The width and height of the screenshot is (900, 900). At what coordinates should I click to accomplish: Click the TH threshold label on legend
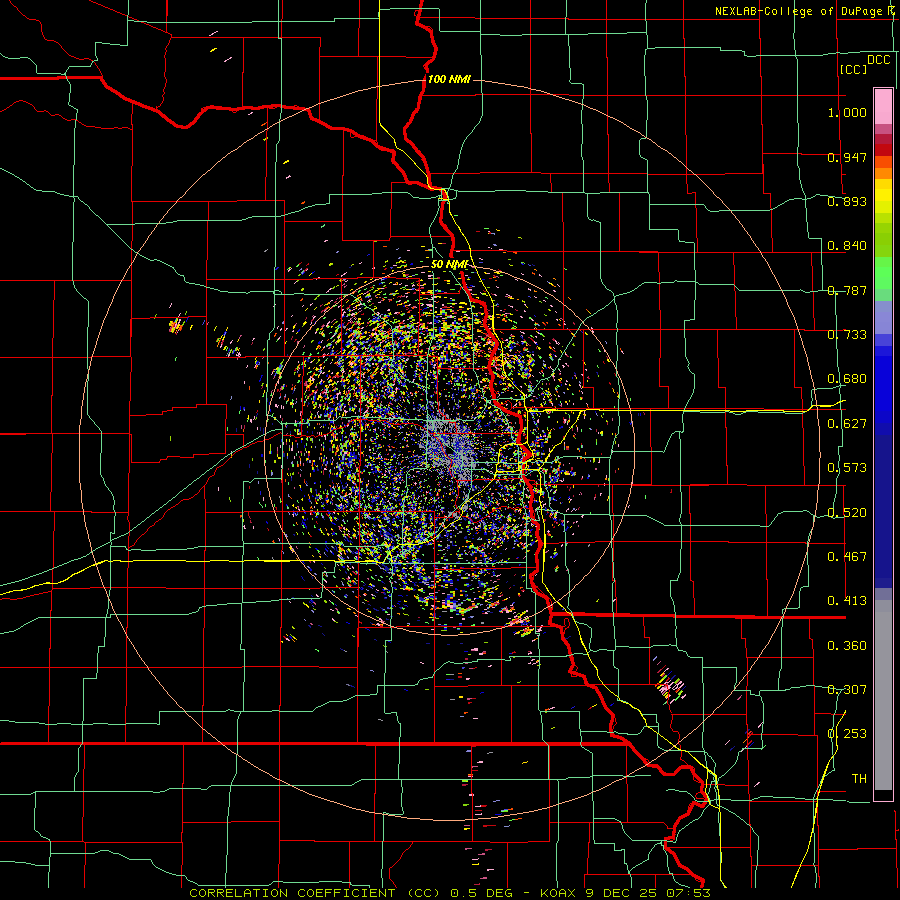point(859,779)
